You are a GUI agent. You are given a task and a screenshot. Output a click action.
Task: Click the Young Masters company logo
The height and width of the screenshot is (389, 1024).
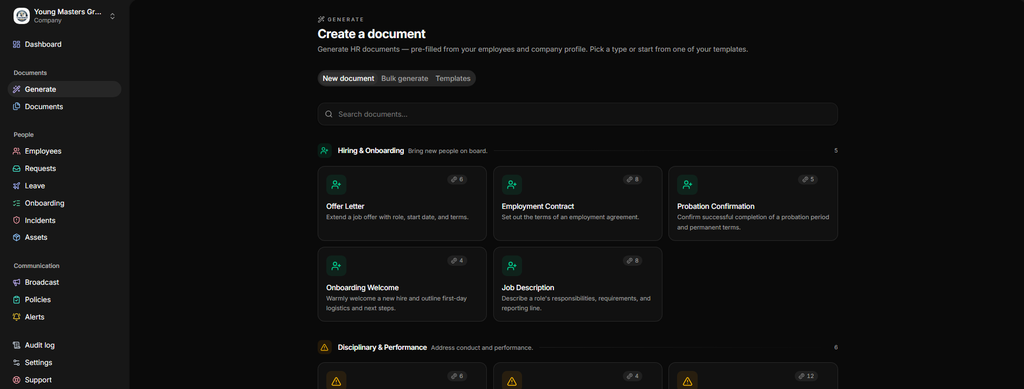tap(22, 16)
